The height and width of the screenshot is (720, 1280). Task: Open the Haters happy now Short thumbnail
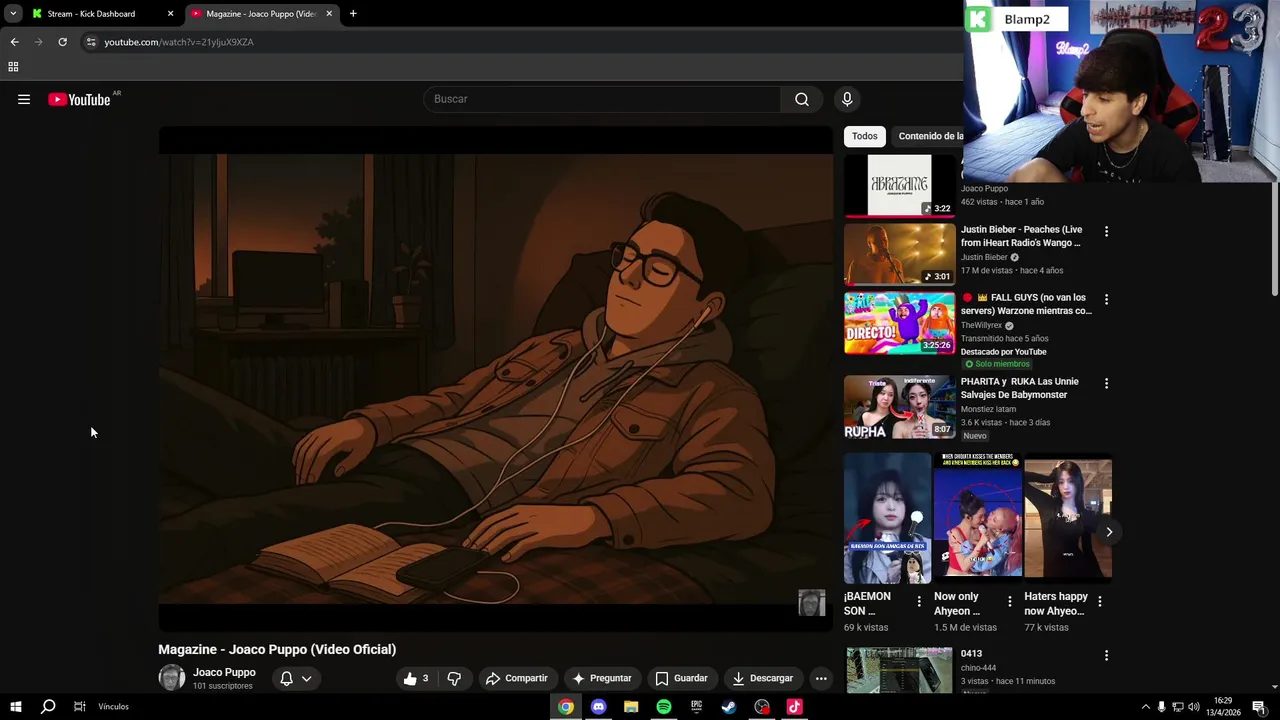(x=1068, y=518)
